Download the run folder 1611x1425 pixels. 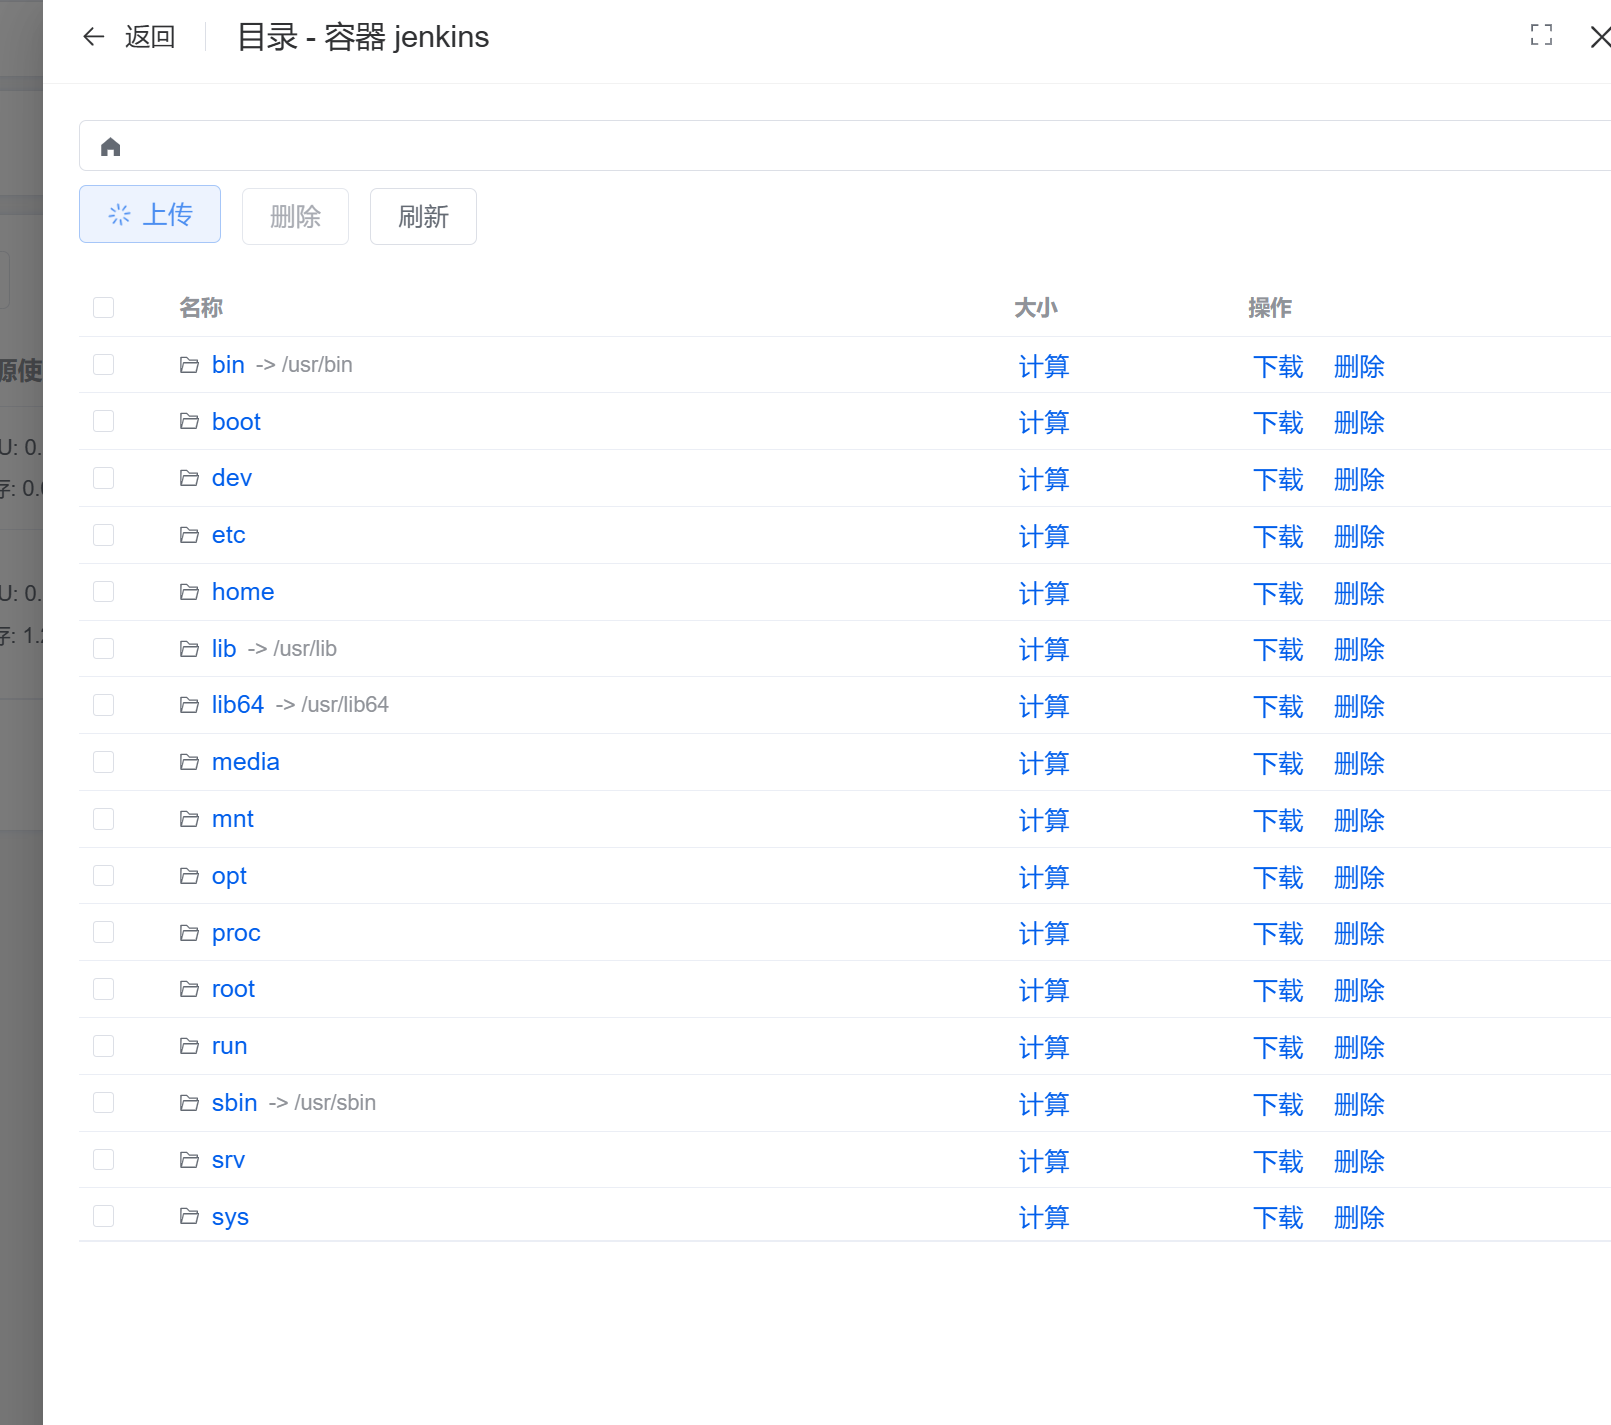tap(1278, 1048)
